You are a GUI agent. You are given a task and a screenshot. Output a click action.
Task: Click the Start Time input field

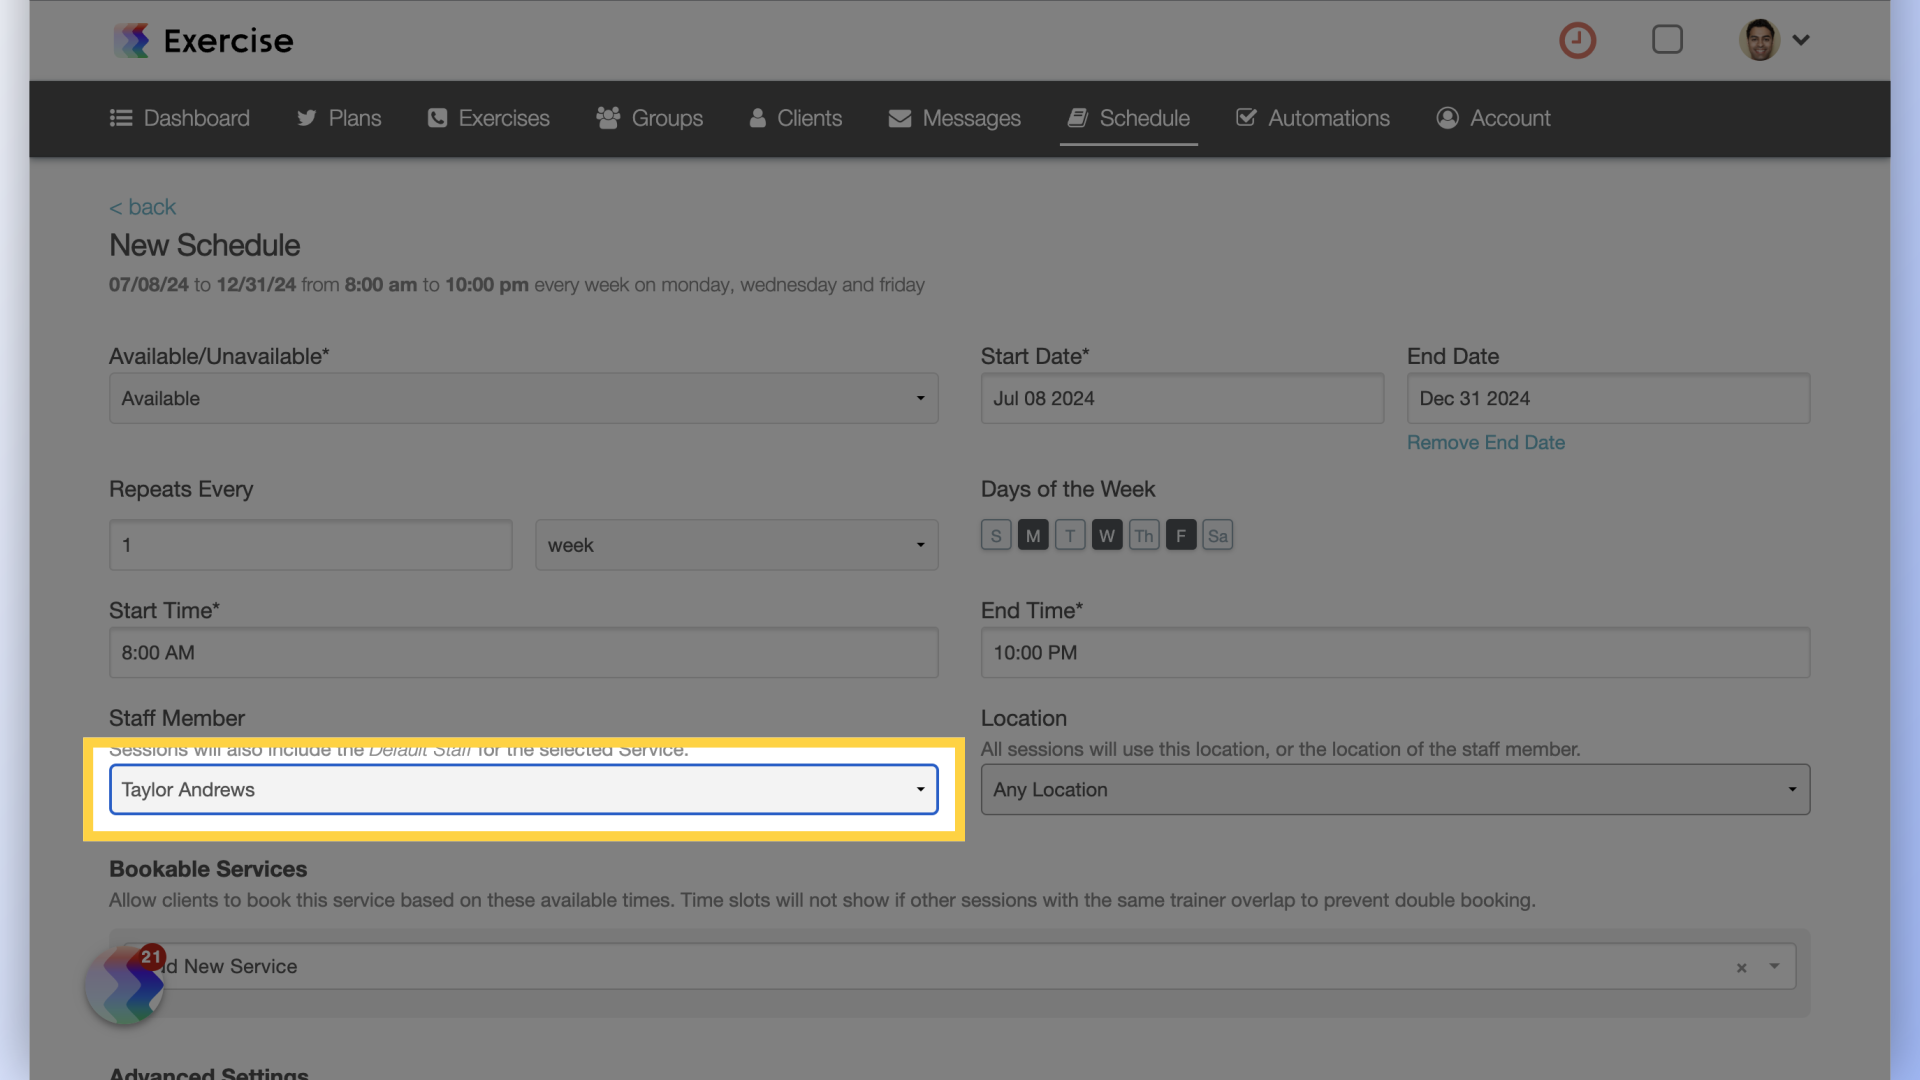coord(524,651)
